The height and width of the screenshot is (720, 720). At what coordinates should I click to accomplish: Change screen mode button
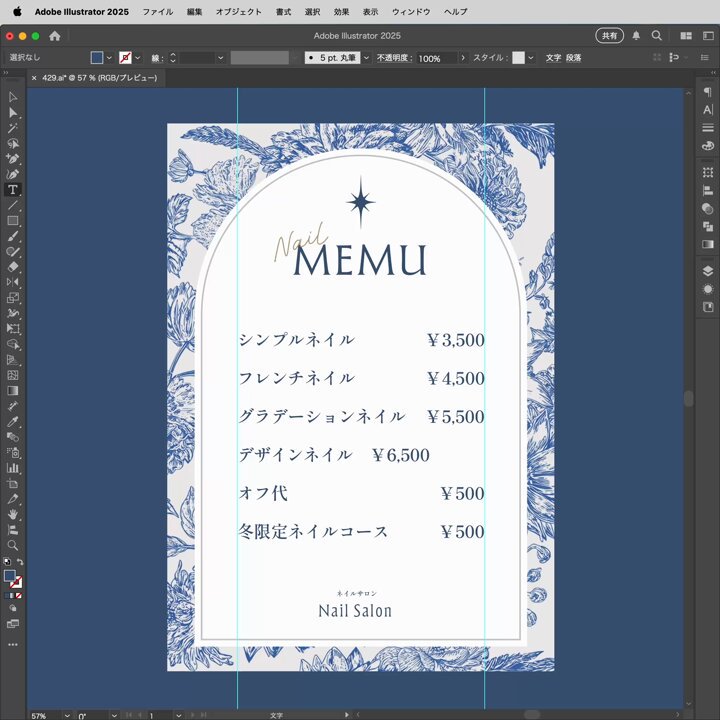(x=12, y=624)
